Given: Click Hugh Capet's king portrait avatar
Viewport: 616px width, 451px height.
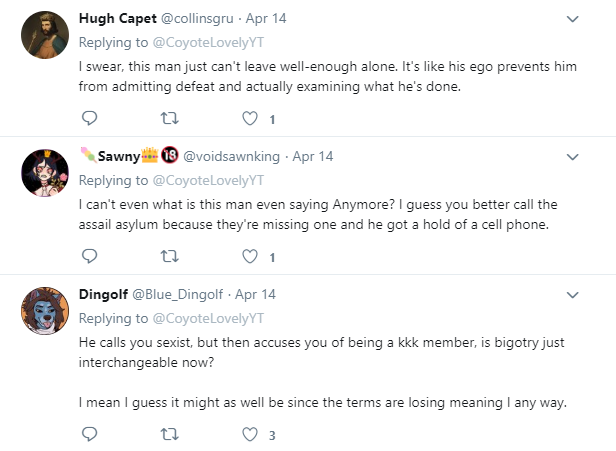Looking at the screenshot, I should (45, 35).
